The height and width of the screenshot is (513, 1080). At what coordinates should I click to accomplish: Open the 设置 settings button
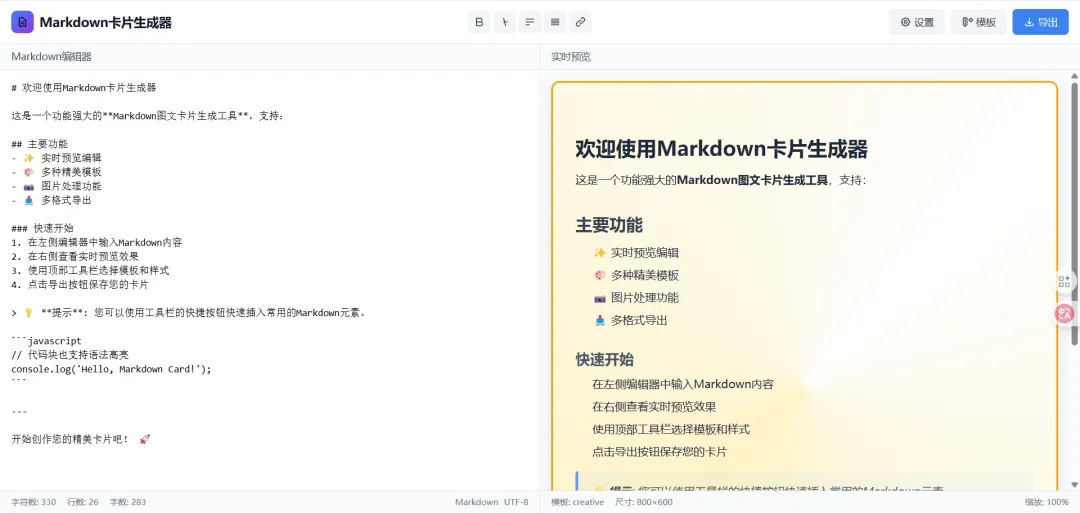[917, 22]
